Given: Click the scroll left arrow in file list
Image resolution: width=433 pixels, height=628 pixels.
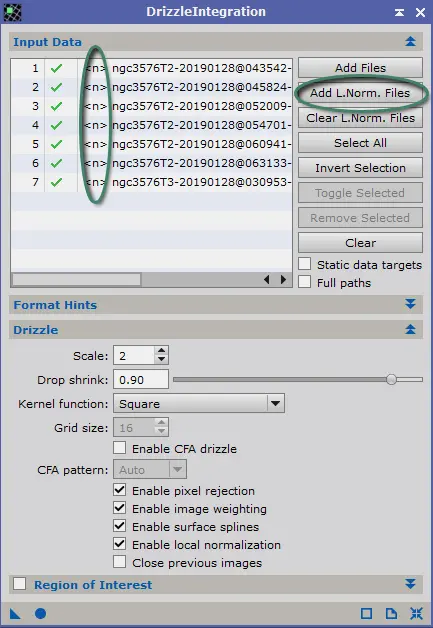Looking at the screenshot, I should pyautogui.click(x=266, y=279).
